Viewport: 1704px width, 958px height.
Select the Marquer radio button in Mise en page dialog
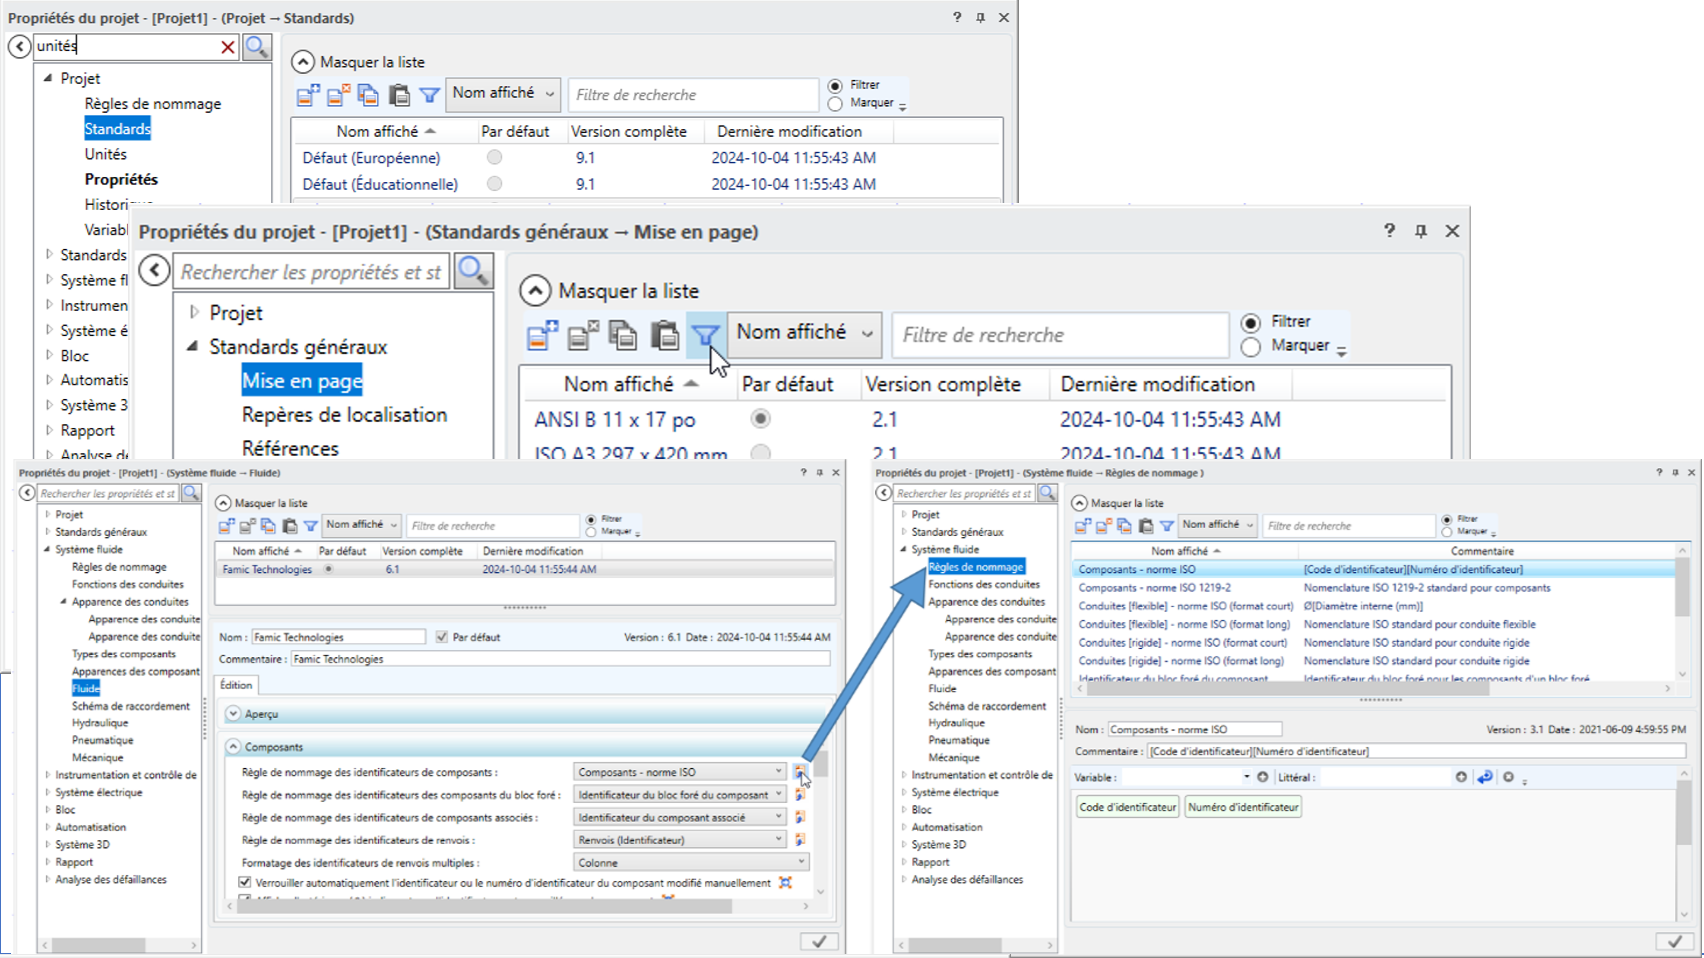click(x=1250, y=346)
